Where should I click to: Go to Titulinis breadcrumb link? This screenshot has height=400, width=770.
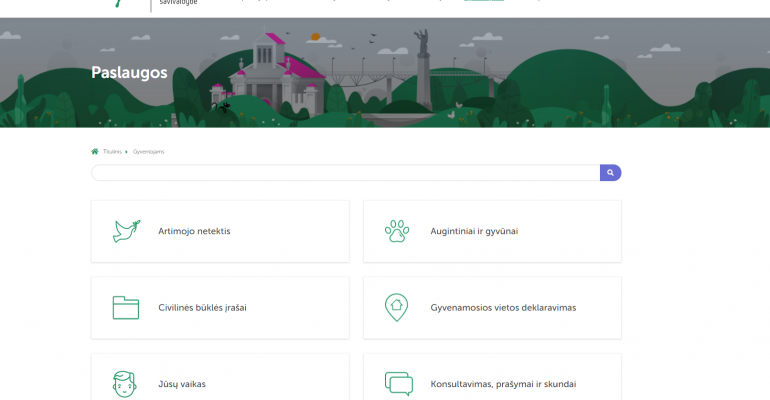point(112,152)
